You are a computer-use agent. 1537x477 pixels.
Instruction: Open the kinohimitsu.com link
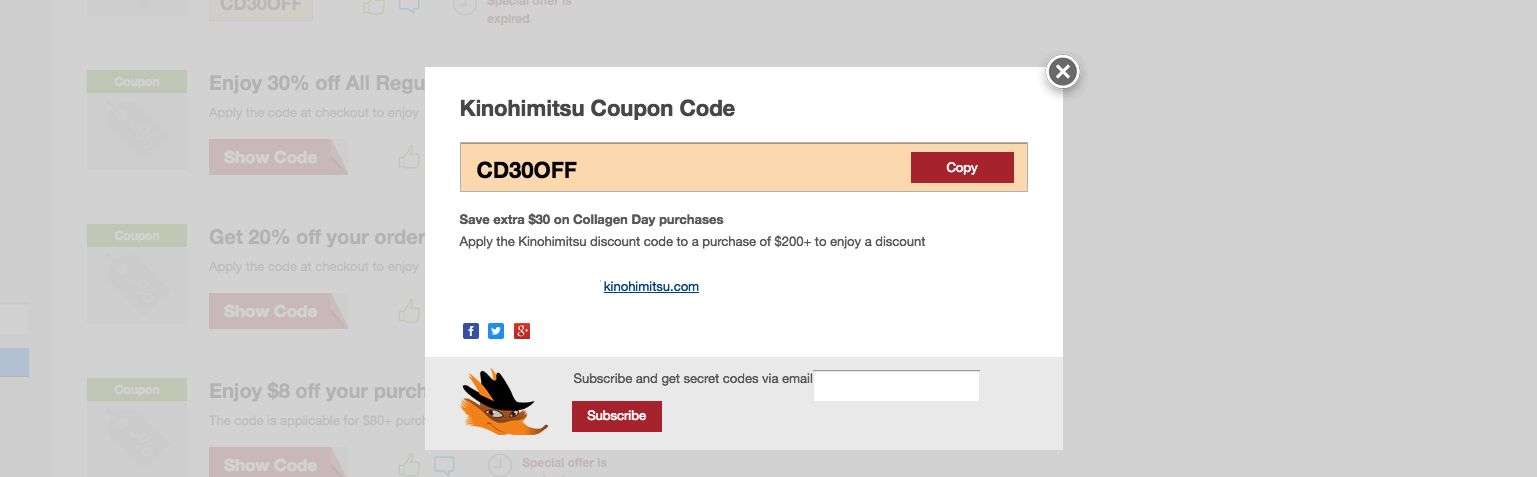point(651,287)
